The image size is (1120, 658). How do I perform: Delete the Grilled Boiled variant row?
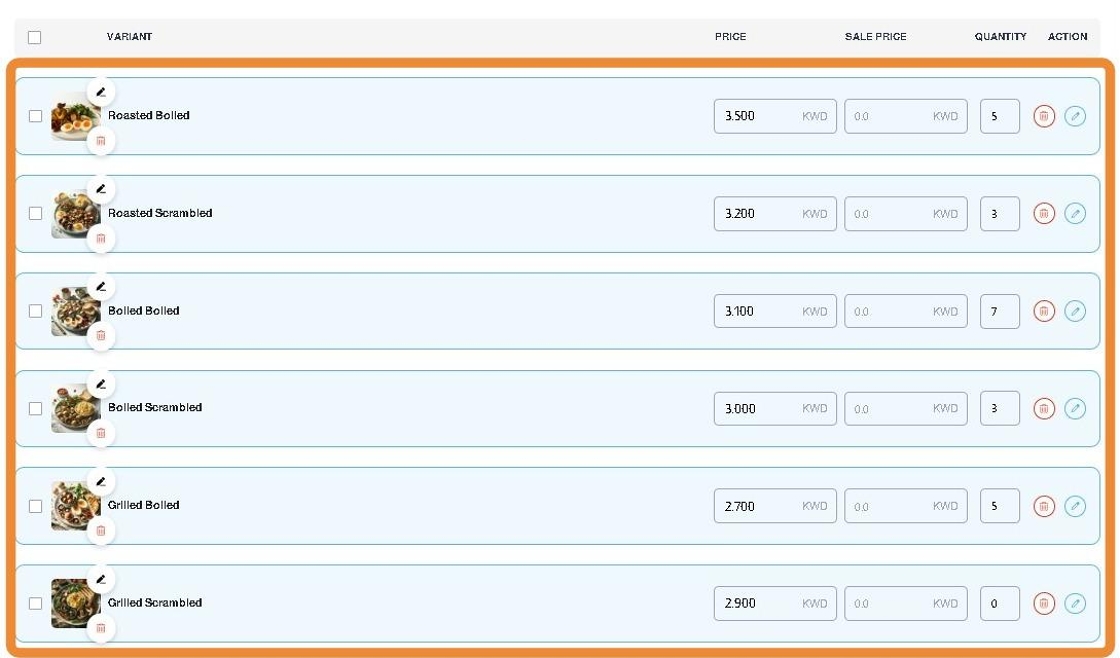click(1044, 506)
